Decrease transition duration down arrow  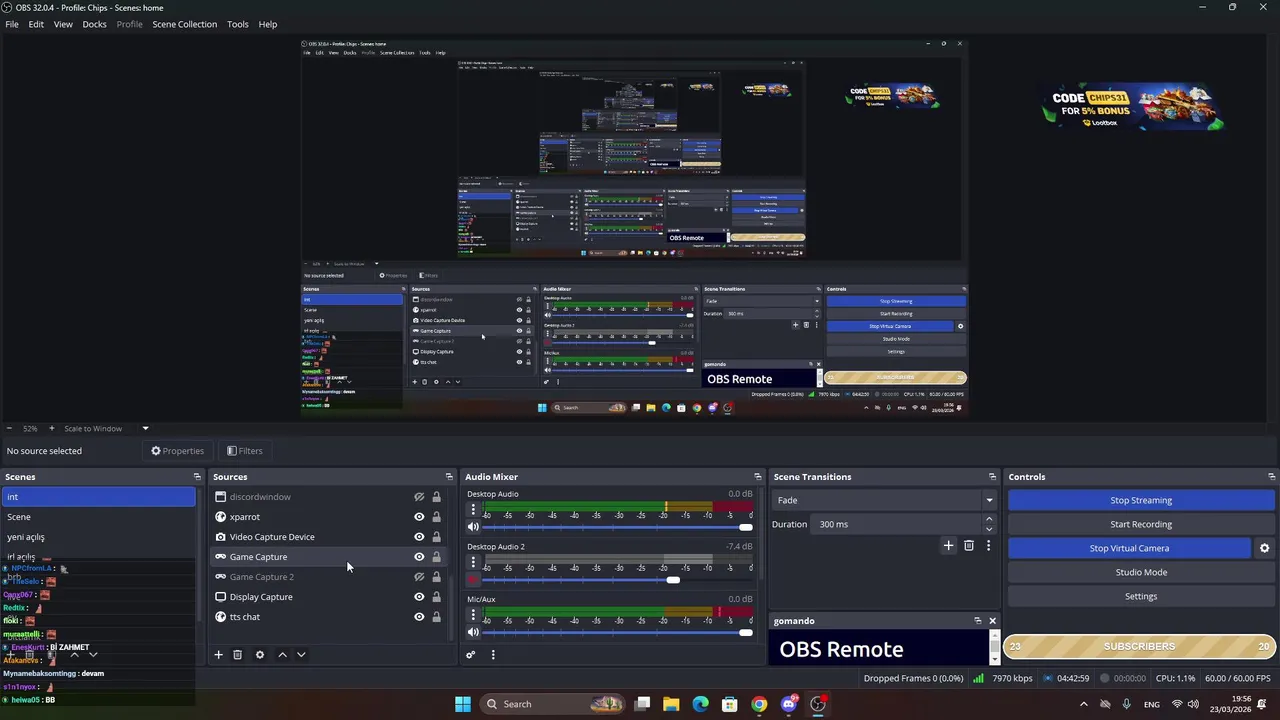[x=989, y=529]
